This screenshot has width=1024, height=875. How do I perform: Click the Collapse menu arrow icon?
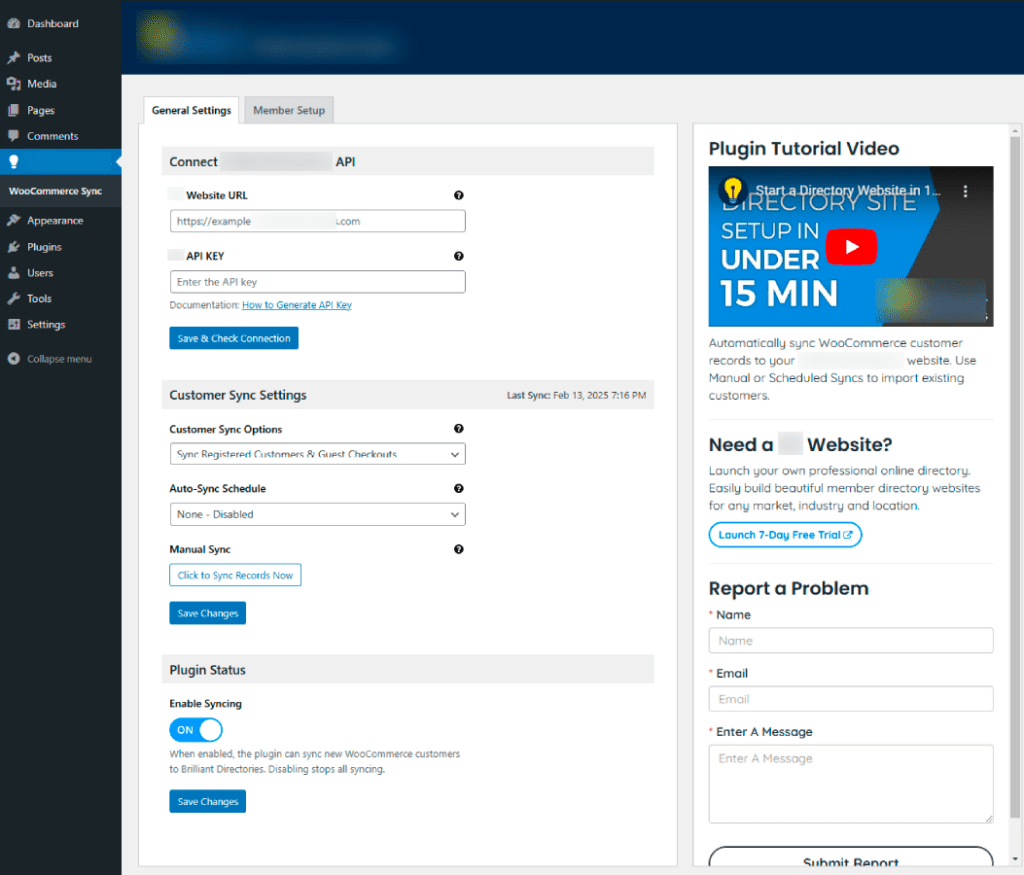[x=14, y=358]
